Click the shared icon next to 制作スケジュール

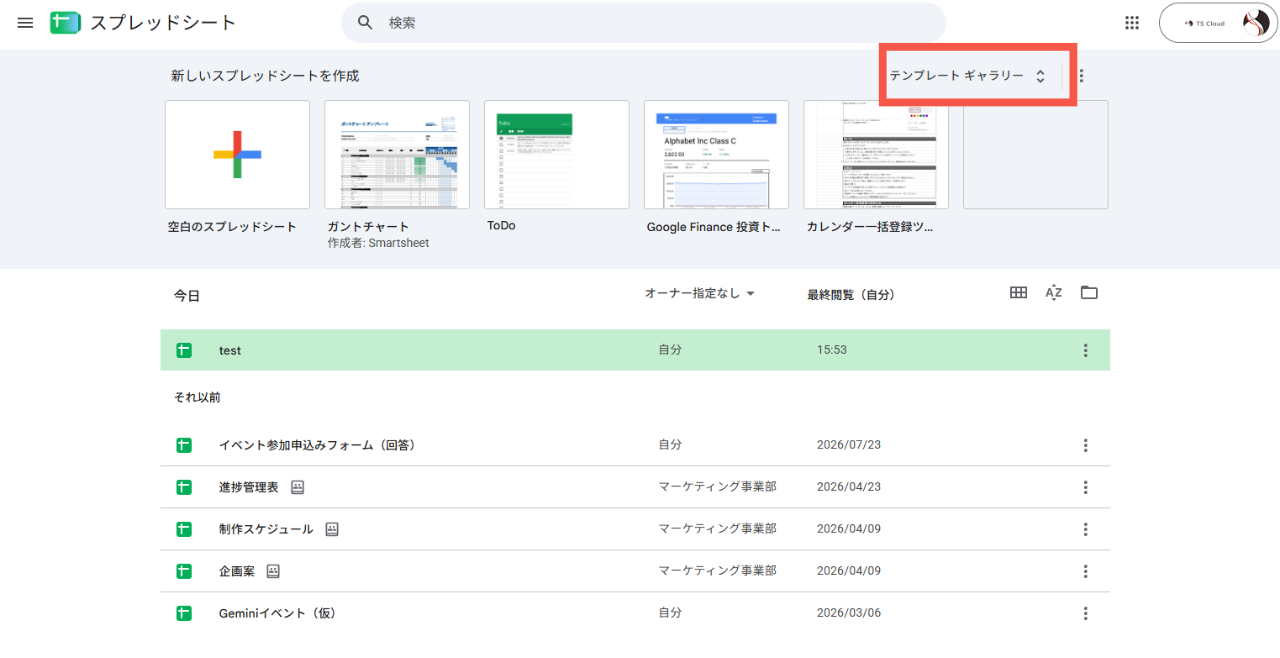pyautogui.click(x=332, y=529)
